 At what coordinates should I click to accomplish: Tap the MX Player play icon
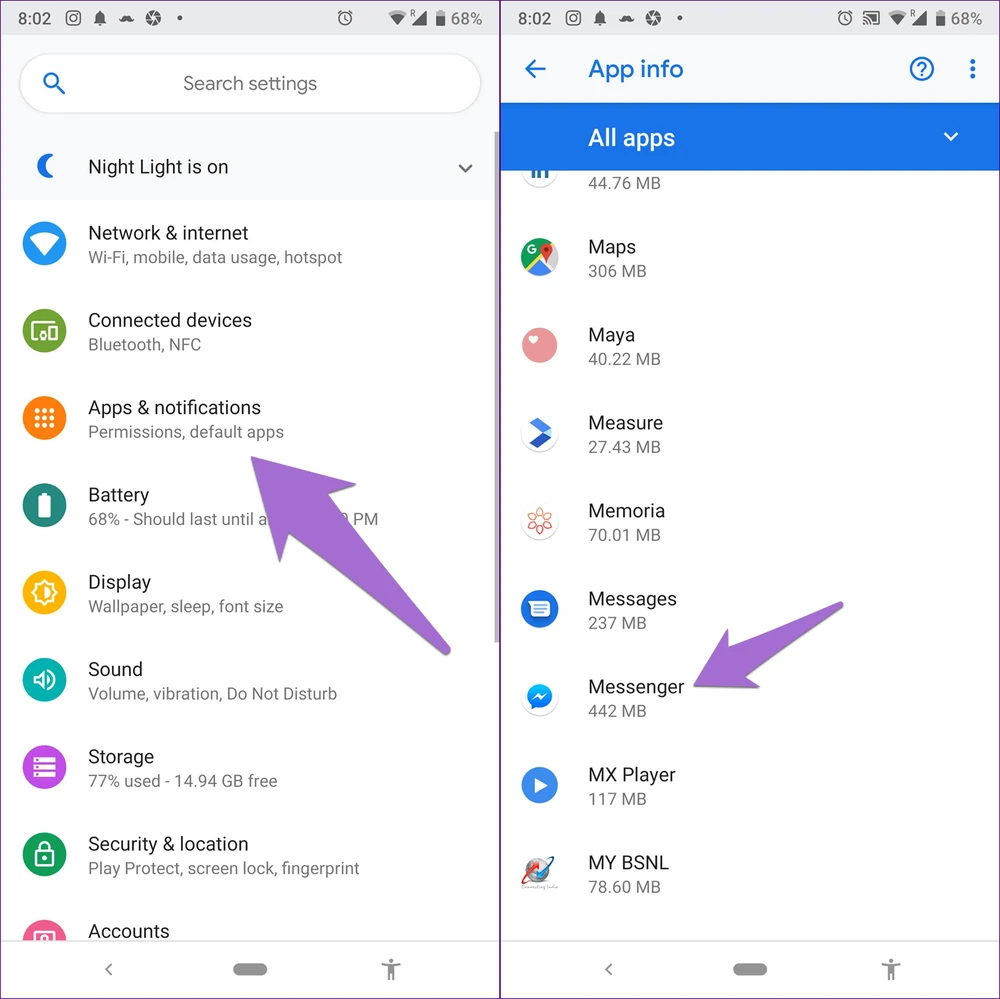click(x=540, y=785)
